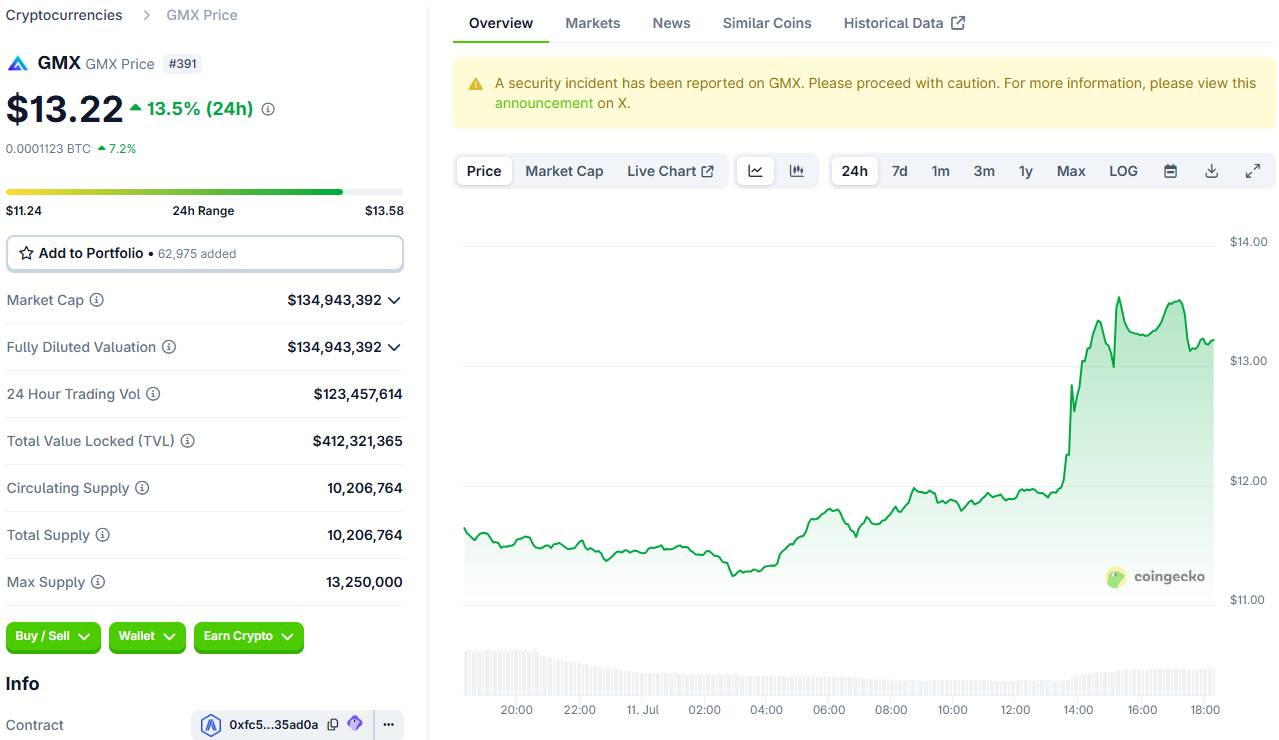Open the Similar Coins tab
Viewport: 1279px width, 740px height.
click(767, 23)
